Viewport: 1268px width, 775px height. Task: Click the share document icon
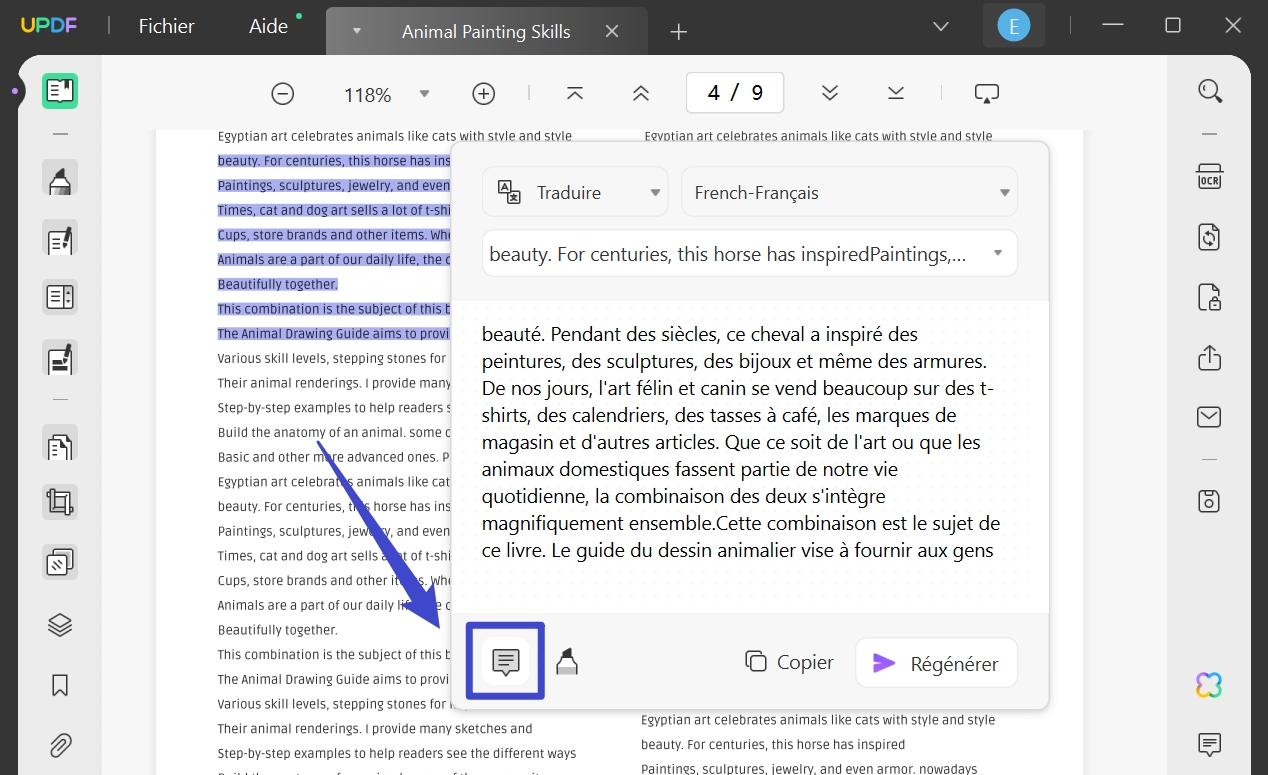[x=1208, y=358]
